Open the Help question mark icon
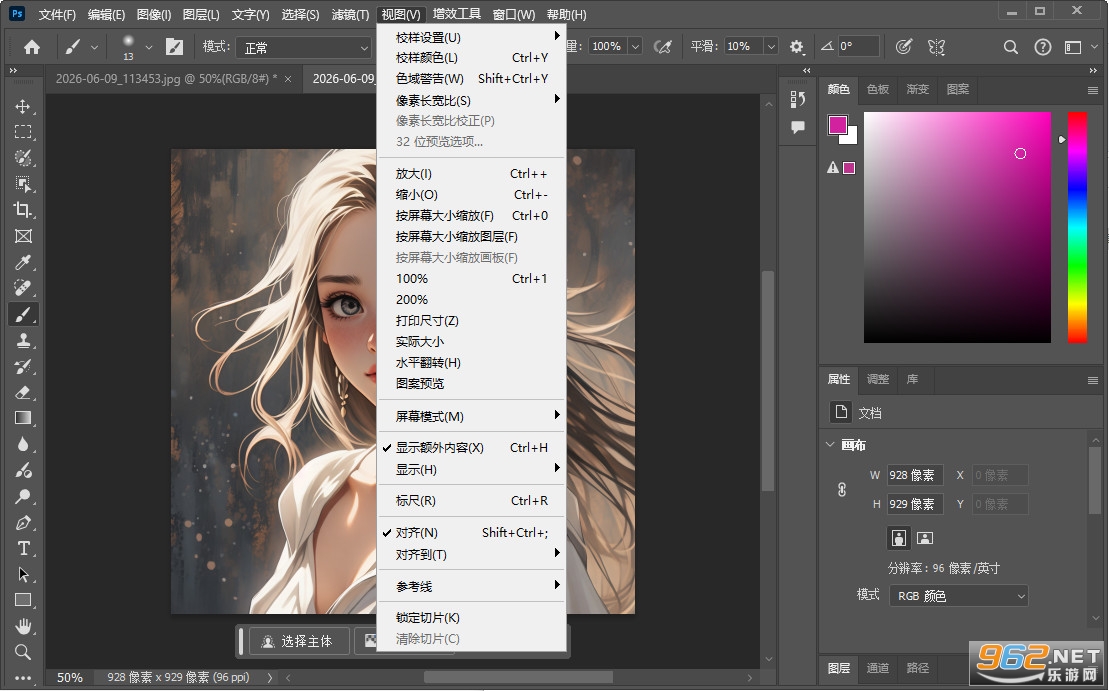1109x691 pixels. tap(1043, 47)
